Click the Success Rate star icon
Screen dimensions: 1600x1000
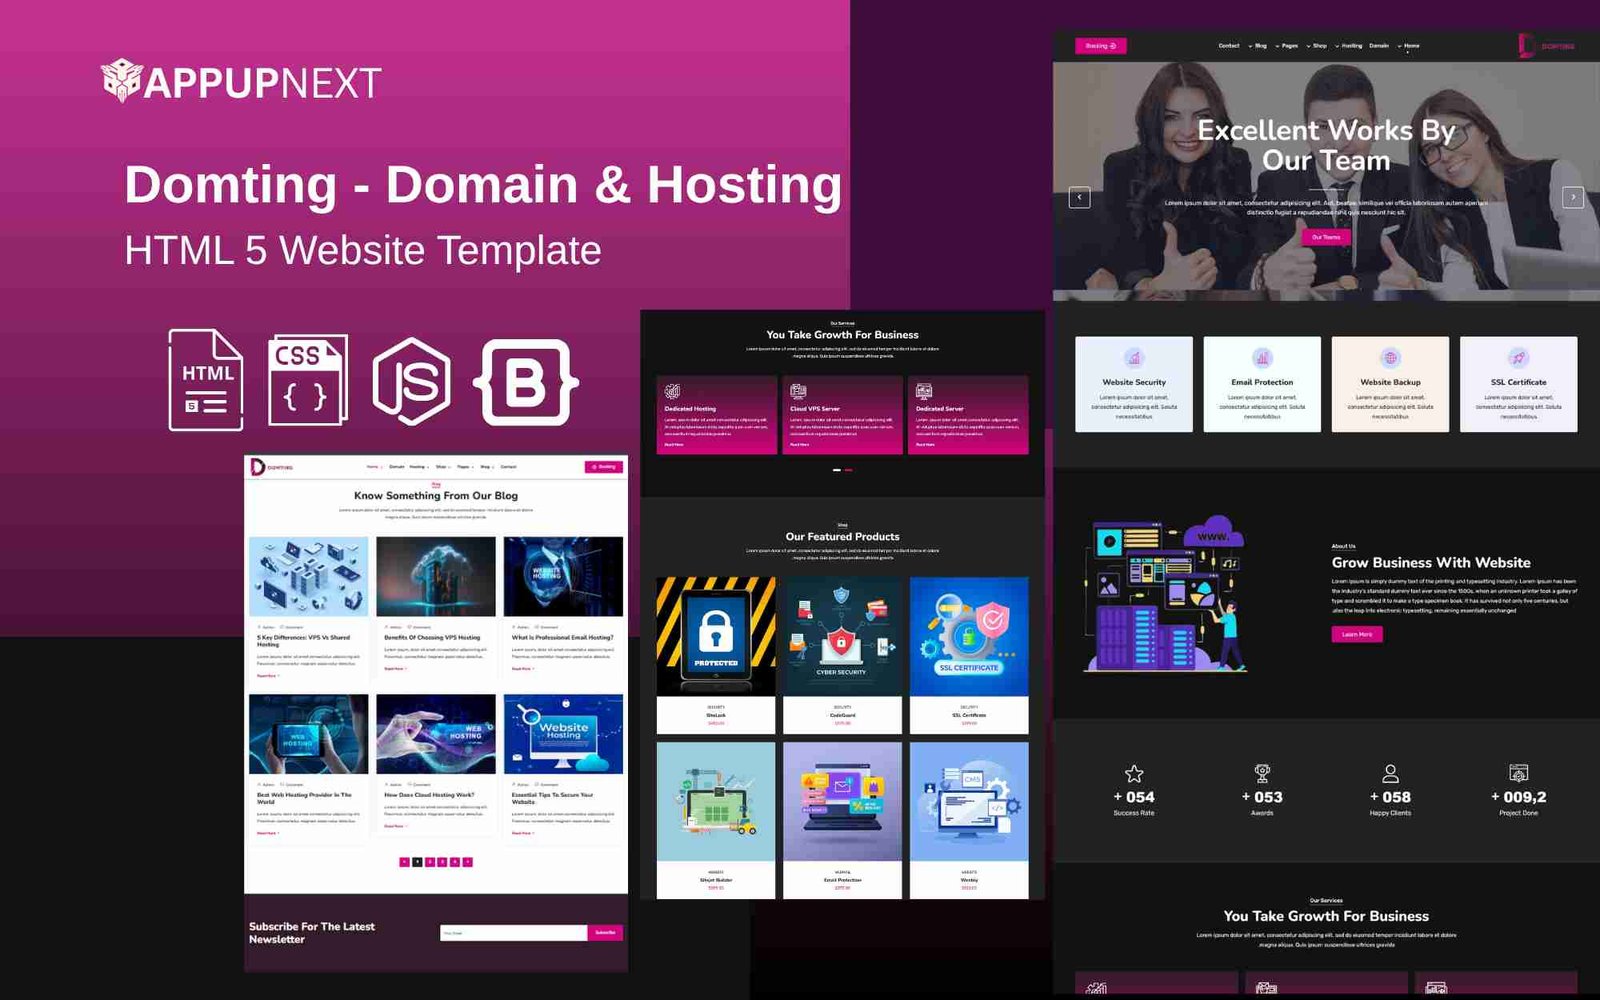pyautogui.click(x=1134, y=773)
